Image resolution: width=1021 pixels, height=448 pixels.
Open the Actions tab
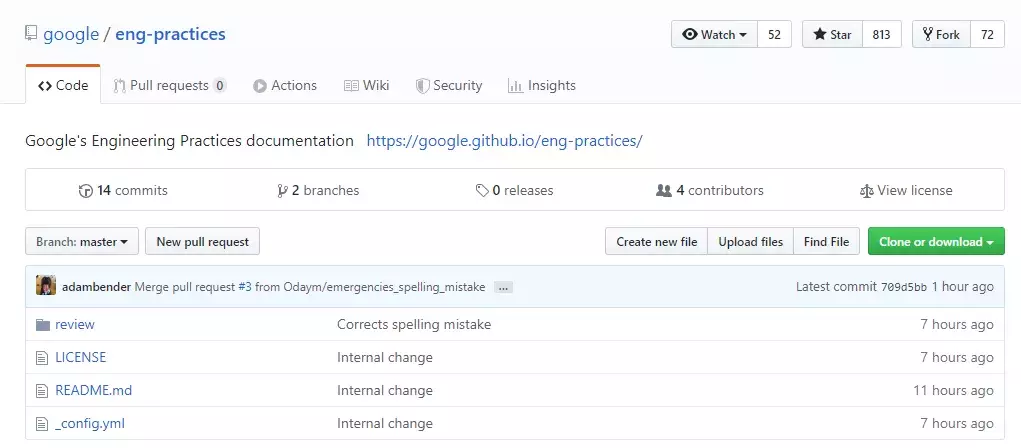tap(285, 85)
